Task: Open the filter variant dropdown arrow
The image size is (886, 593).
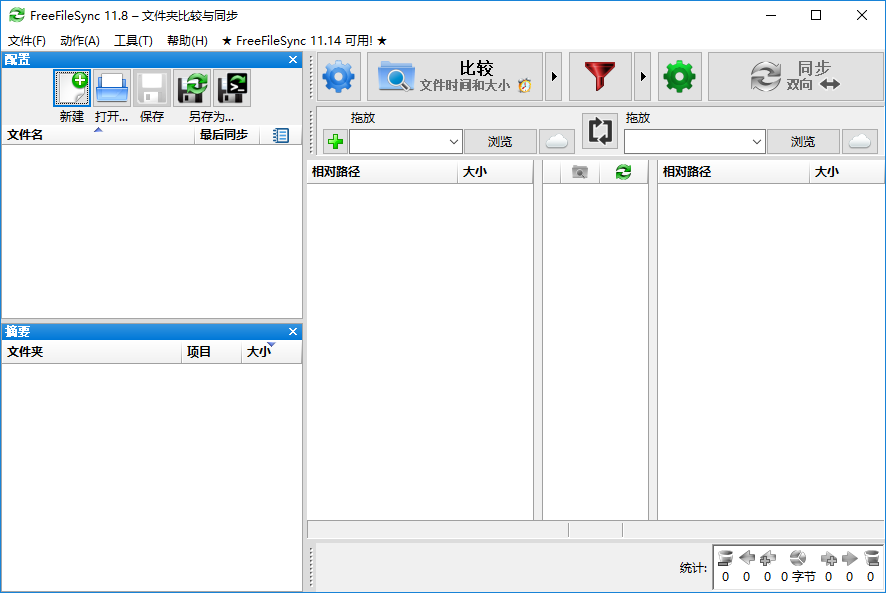Action: [643, 76]
